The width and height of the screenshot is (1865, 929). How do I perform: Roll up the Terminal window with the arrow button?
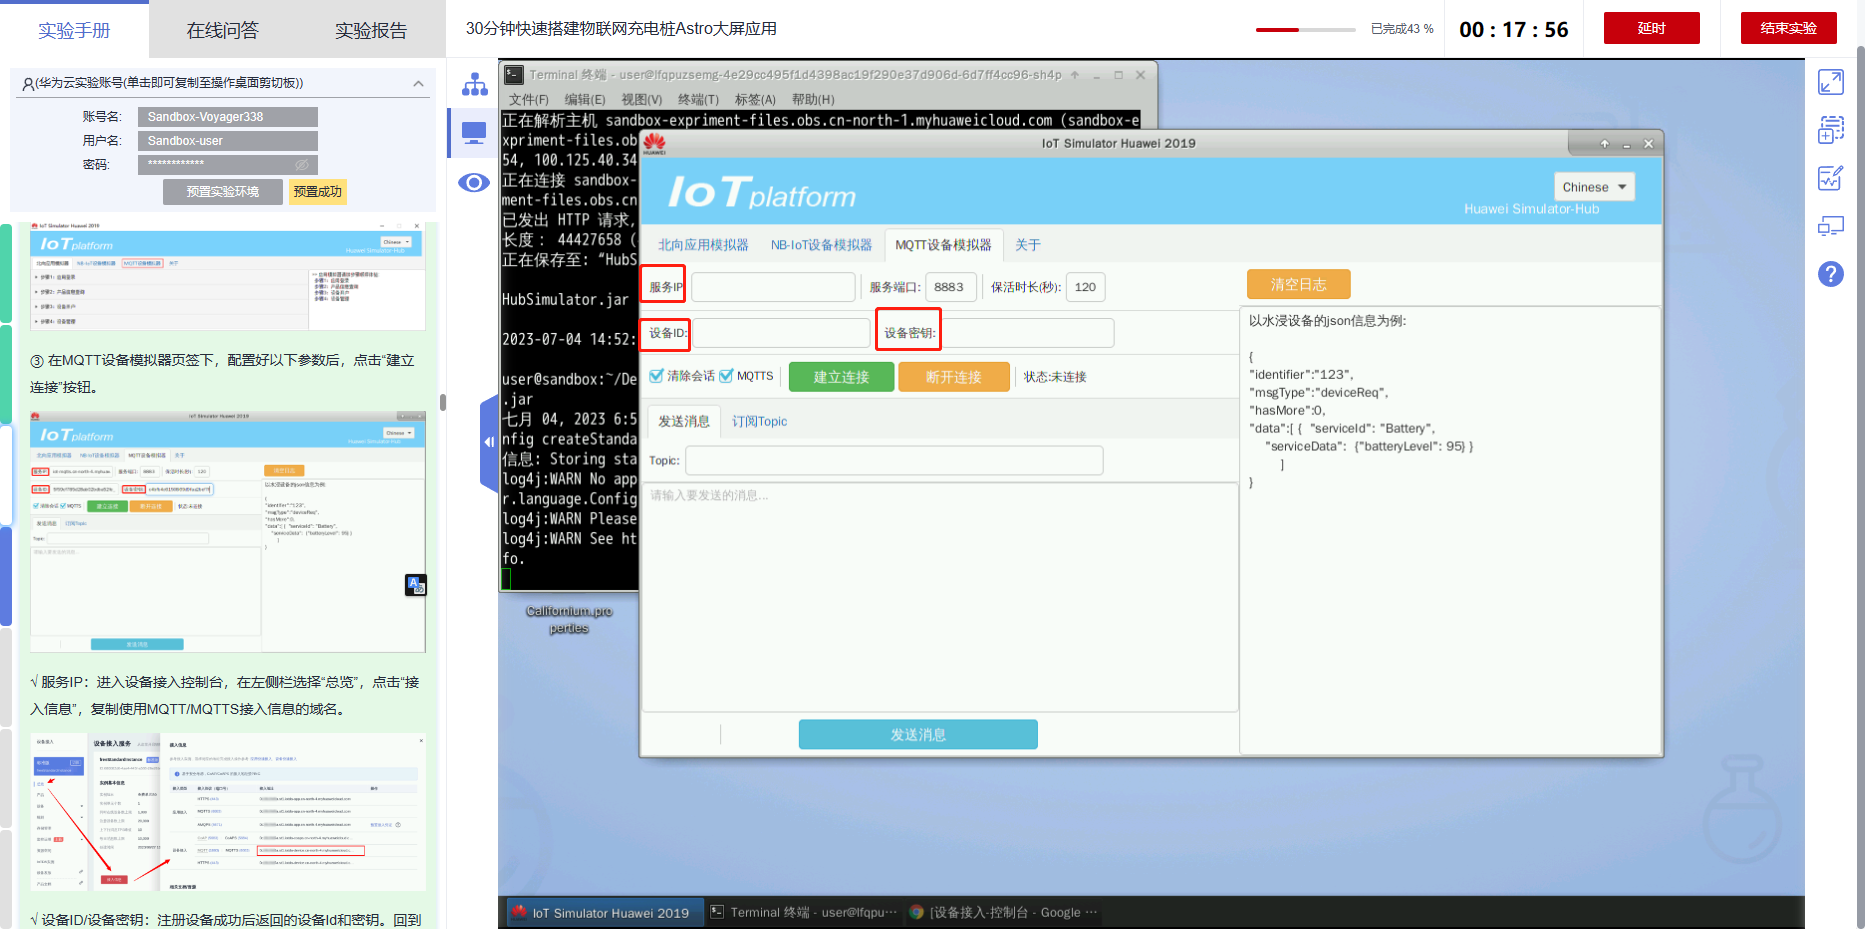[1075, 75]
